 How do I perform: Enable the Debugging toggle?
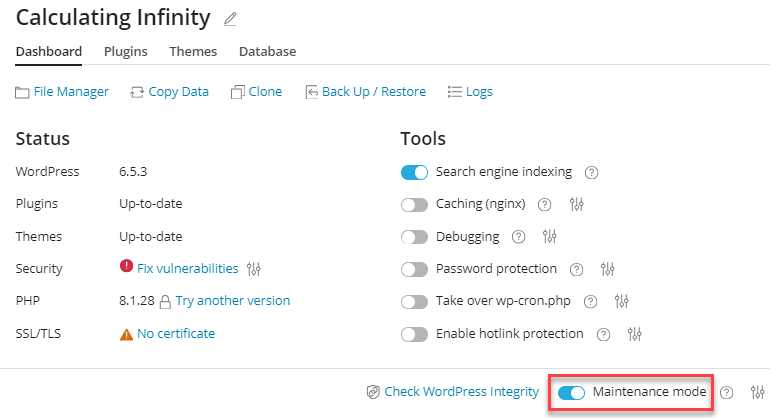414,237
